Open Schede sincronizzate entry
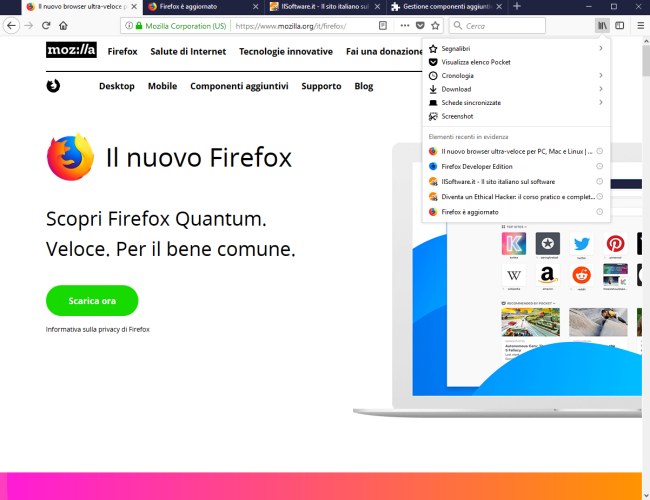Screen dimensions: 650x500 (516, 102)
